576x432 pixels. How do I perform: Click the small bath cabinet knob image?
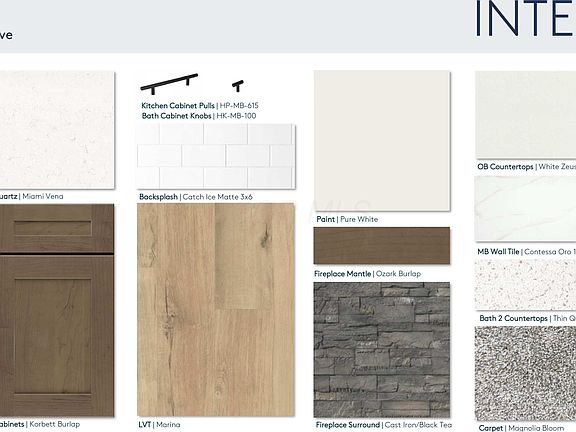tap(238, 86)
